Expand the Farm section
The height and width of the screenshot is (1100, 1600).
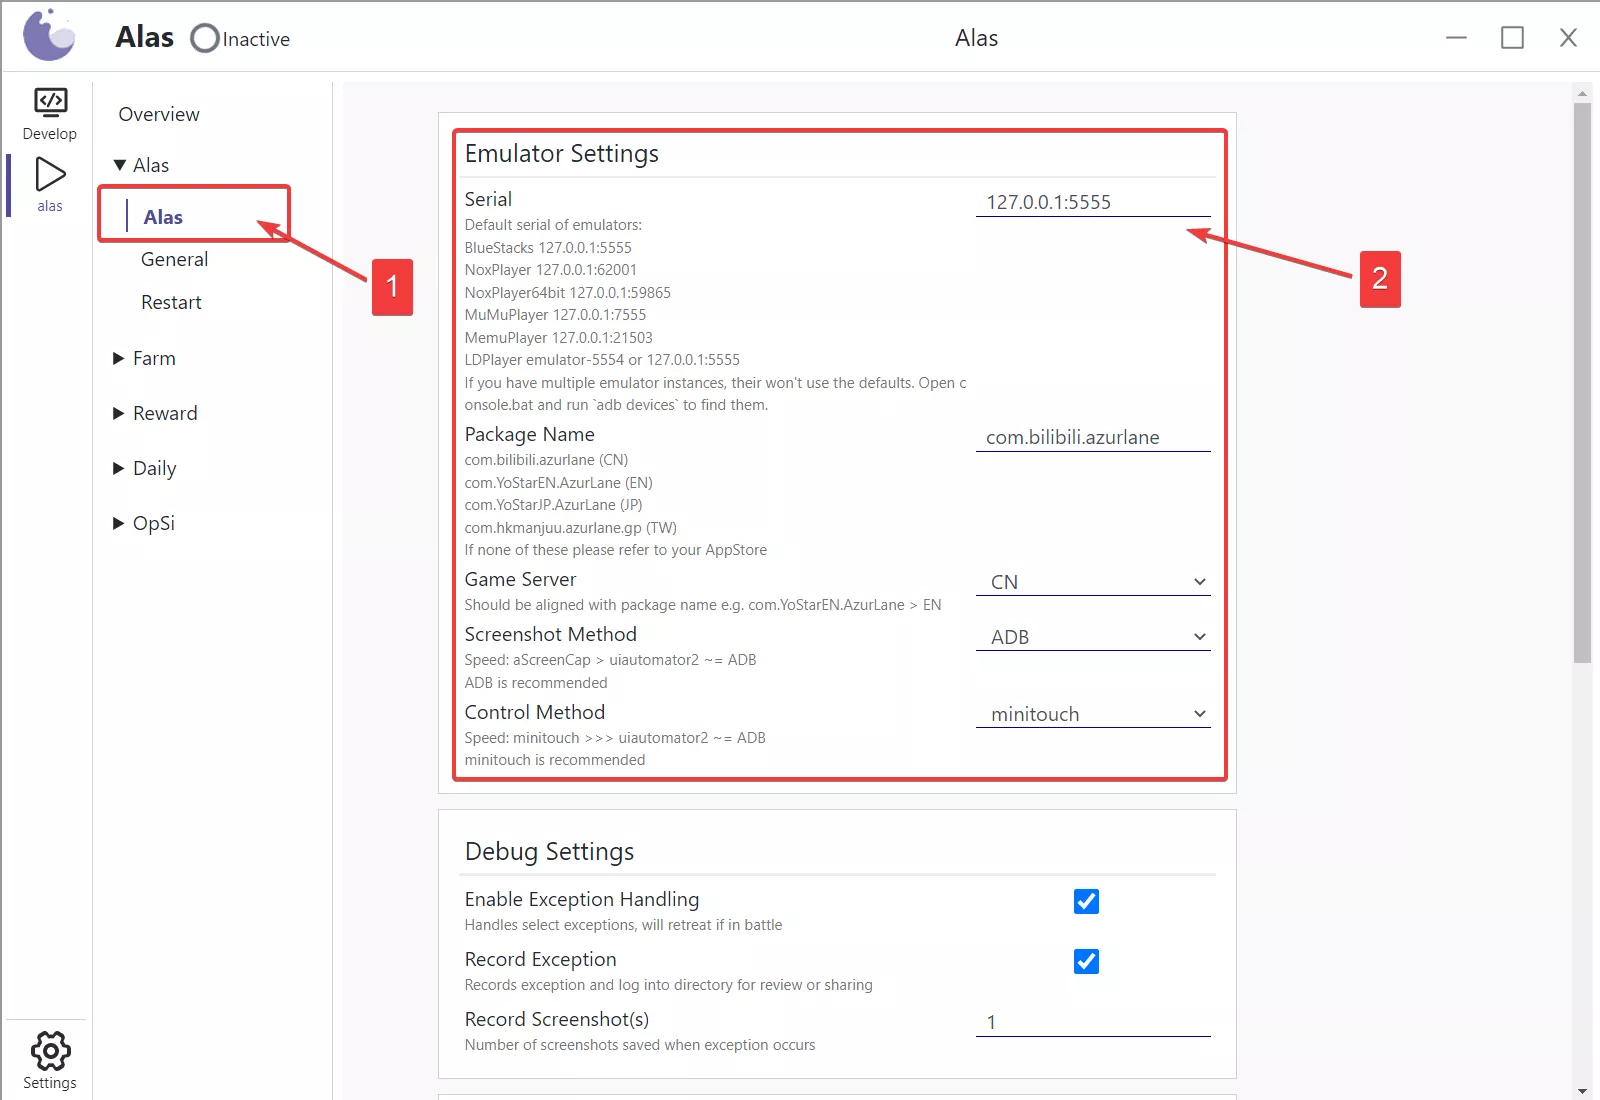153,358
